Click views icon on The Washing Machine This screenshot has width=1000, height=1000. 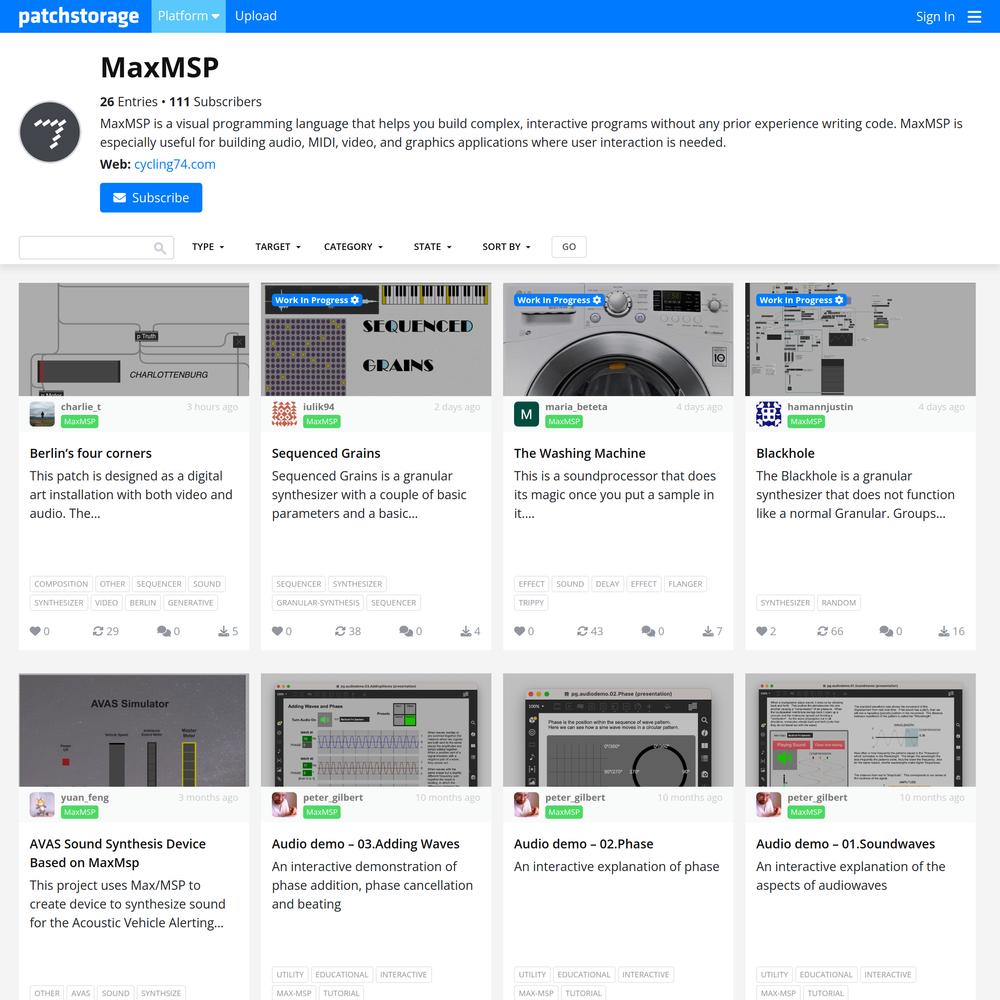pyautogui.click(x=583, y=631)
